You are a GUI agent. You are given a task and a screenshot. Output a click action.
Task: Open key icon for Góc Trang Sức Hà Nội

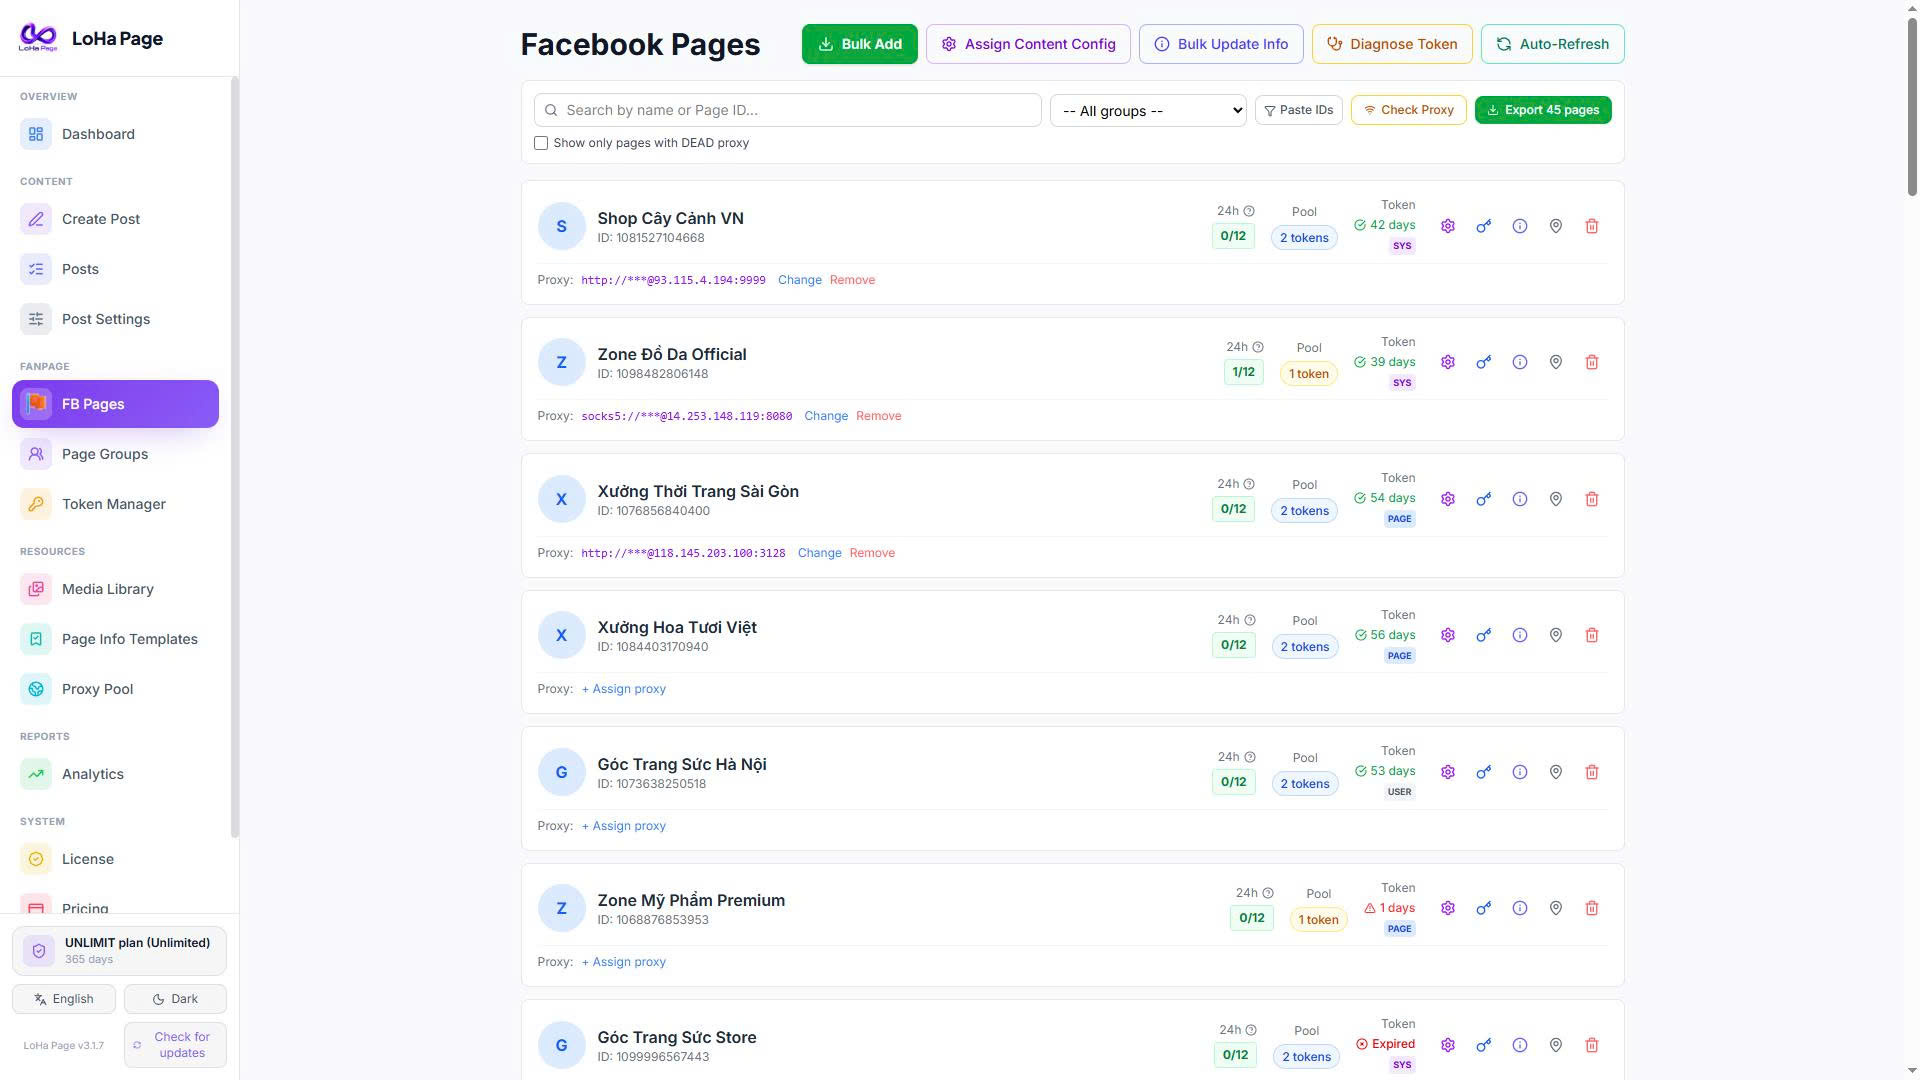[x=1483, y=772]
